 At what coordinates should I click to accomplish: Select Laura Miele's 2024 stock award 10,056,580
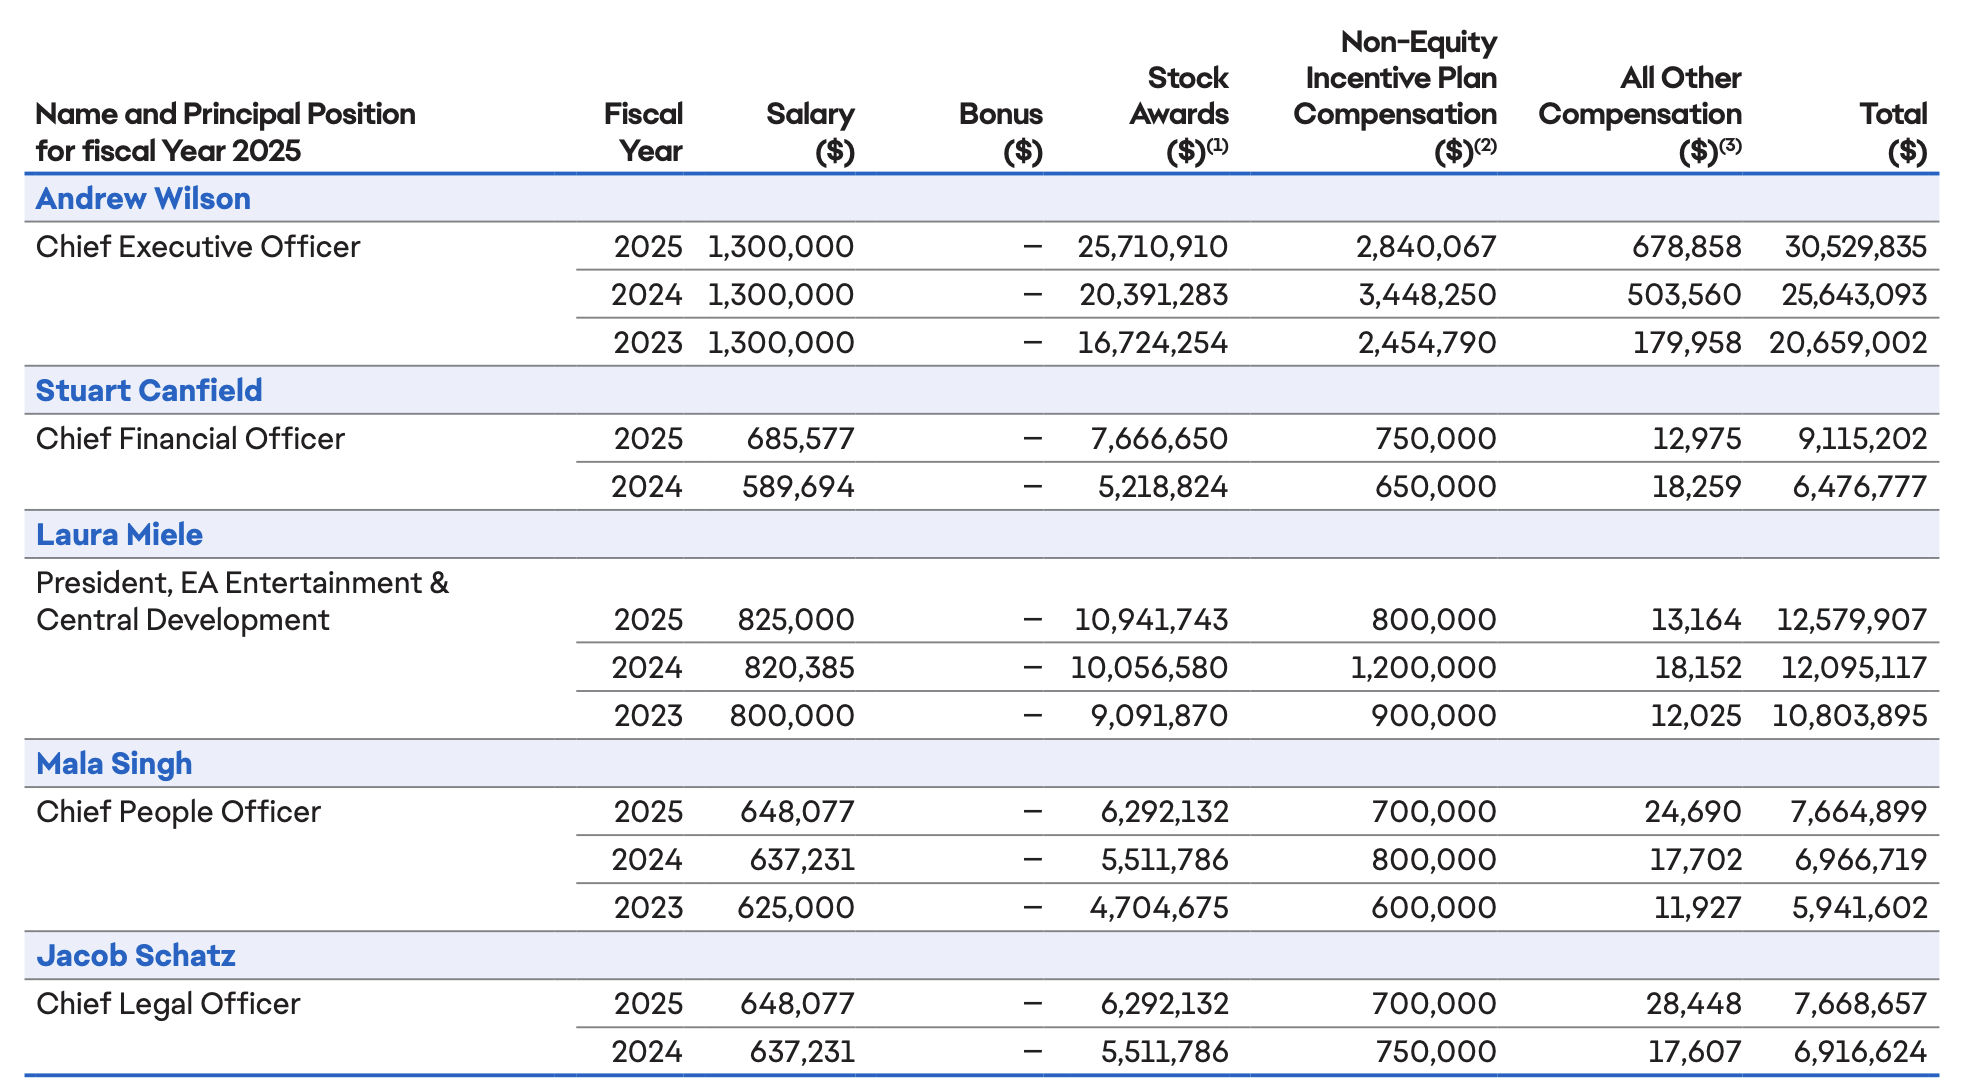1149,667
